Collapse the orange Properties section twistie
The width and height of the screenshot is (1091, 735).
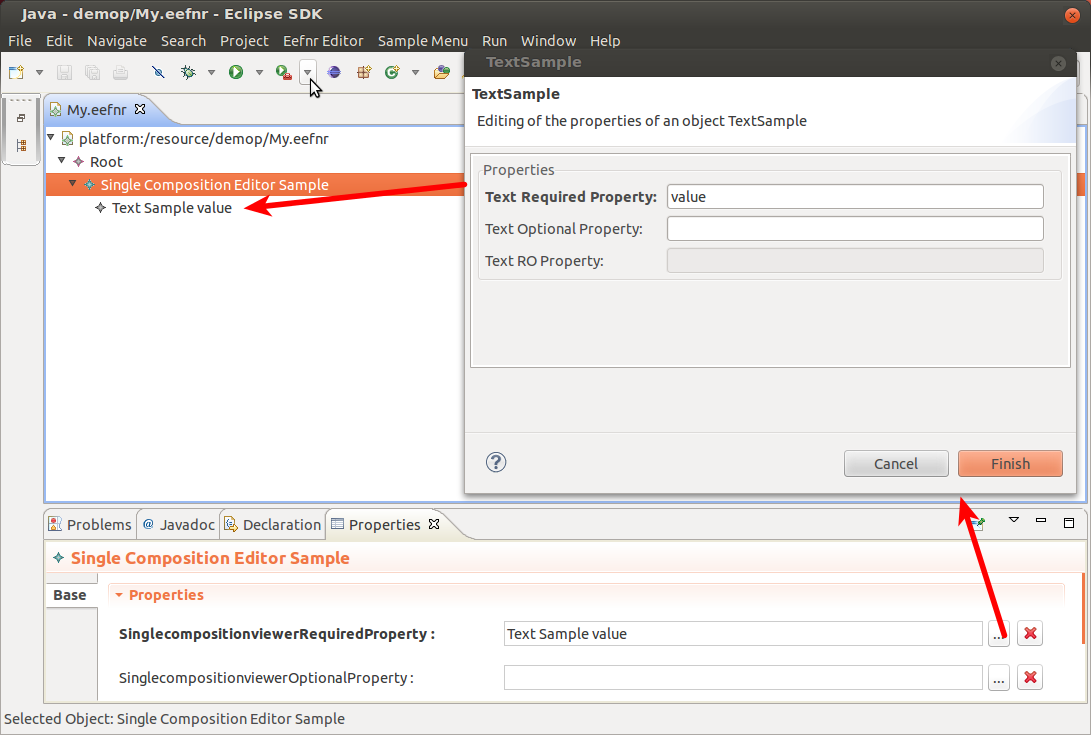point(119,595)
